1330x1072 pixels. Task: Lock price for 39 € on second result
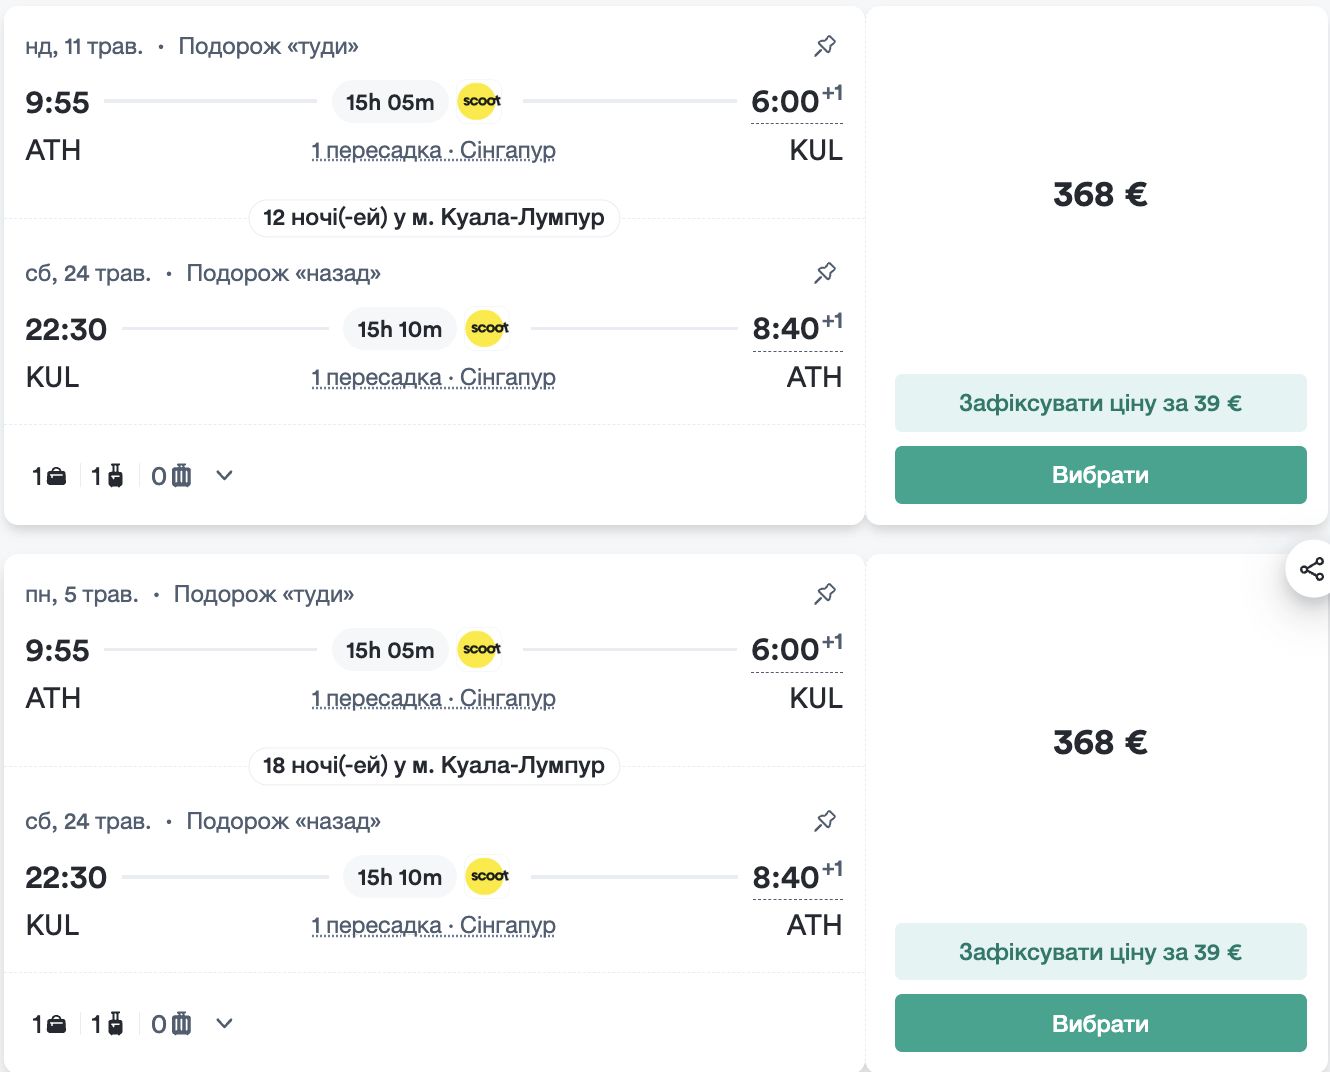point(1100,952)
